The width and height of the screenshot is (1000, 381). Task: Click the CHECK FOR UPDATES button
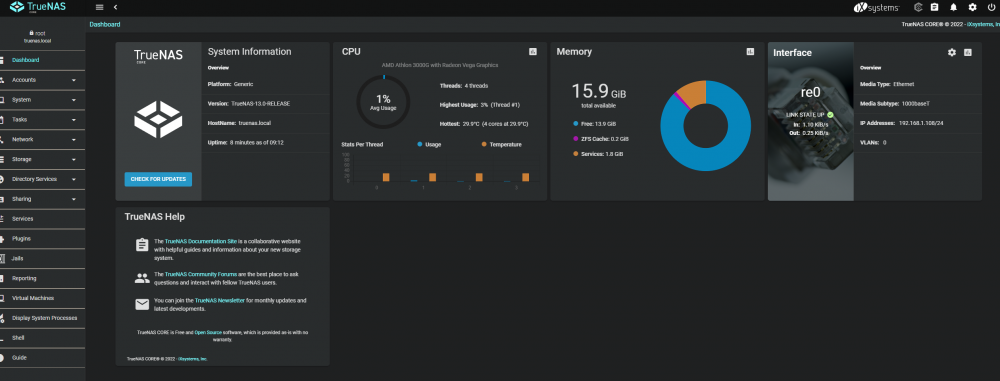158,179
